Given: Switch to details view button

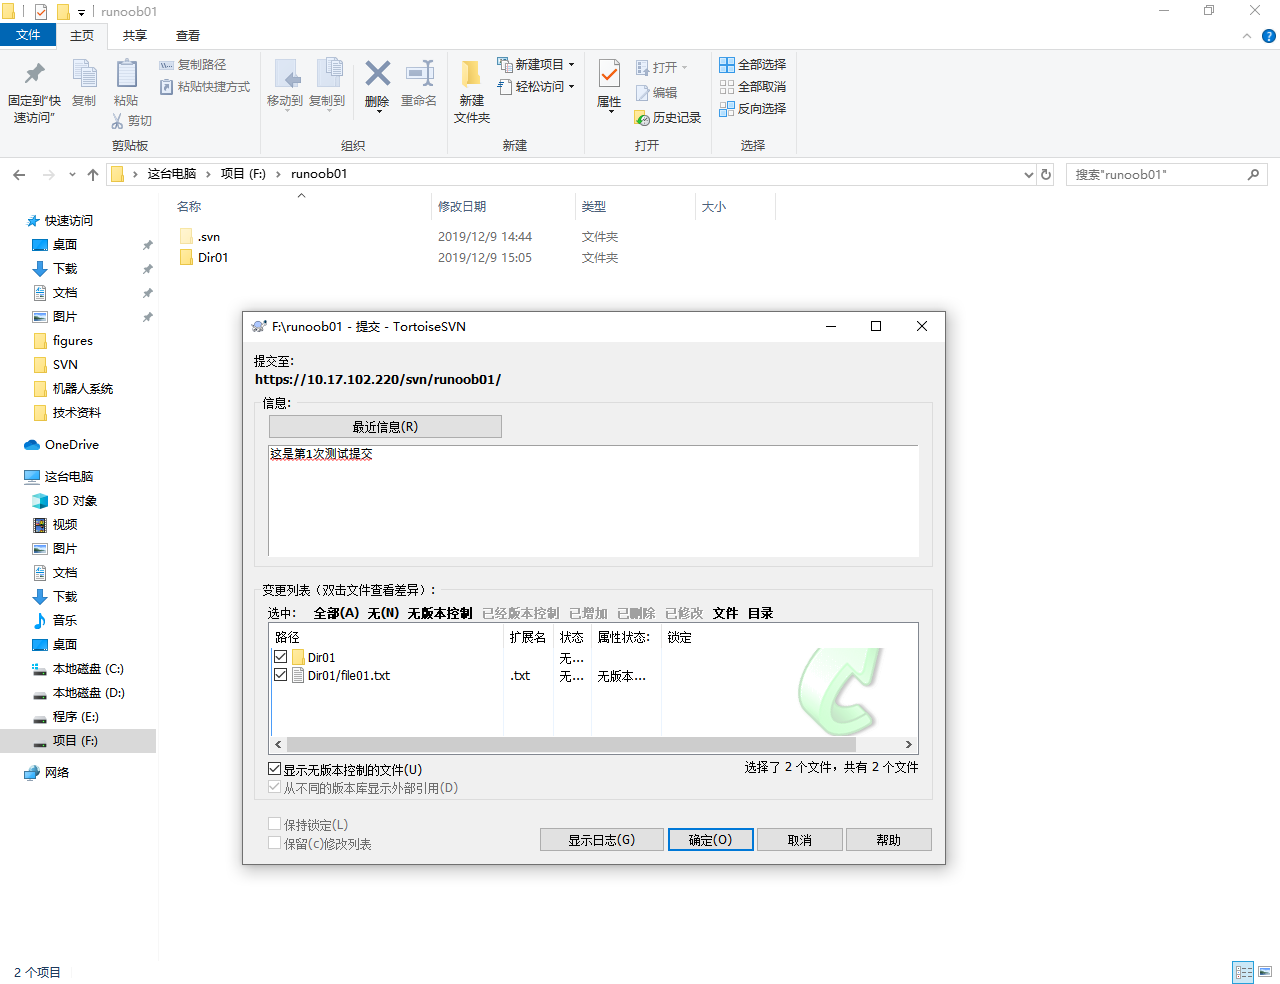Looking at the screenshot, I should click(1243, 971).
